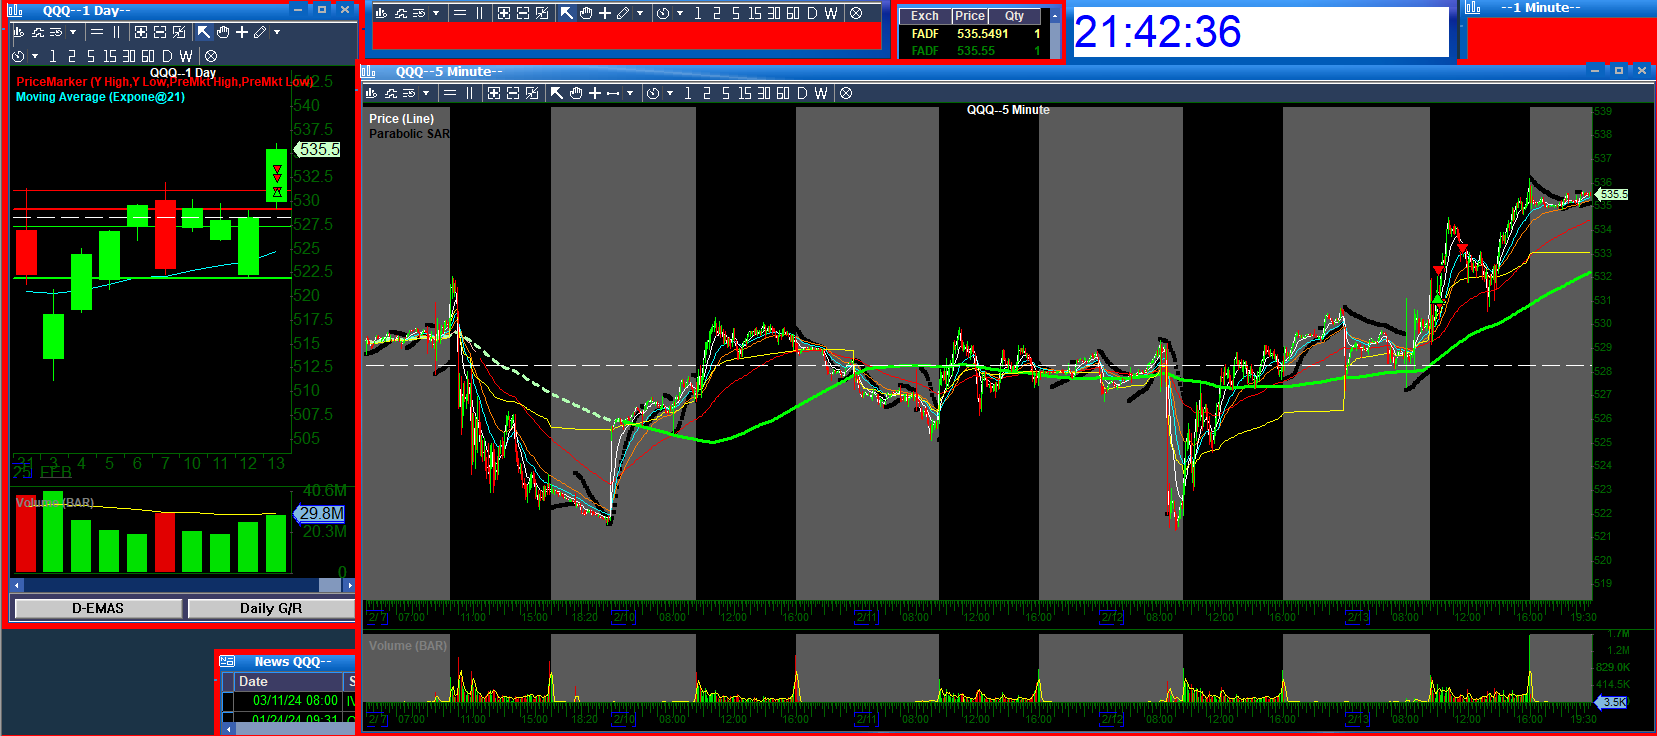Select ruler measure tool in QQQ 5 Minute toolbar

(x=613, y=93)
